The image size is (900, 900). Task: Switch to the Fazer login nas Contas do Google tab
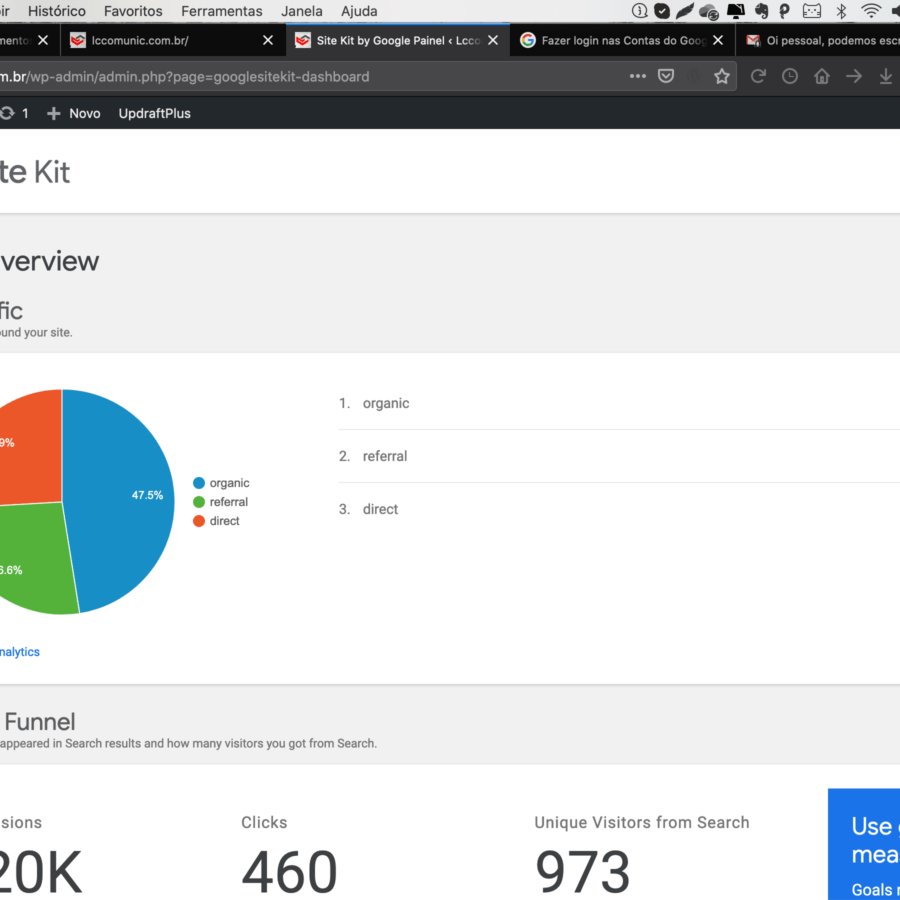[x=623, y=40]
